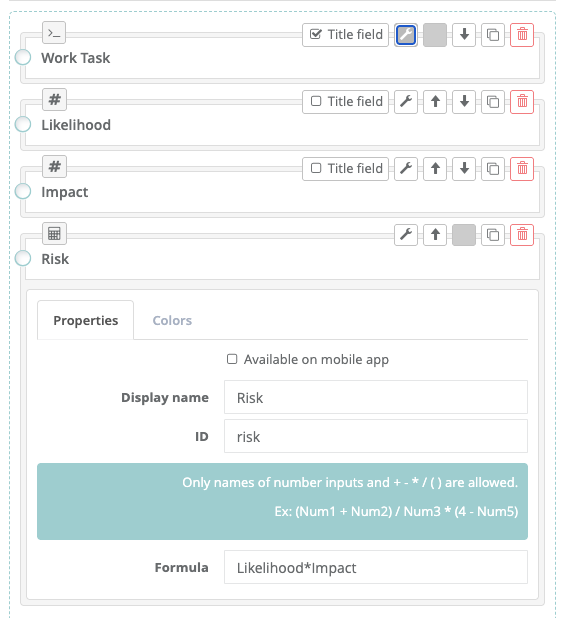Delete the Work Task field
Screen dimensions: 563x618
coord(522,35)
